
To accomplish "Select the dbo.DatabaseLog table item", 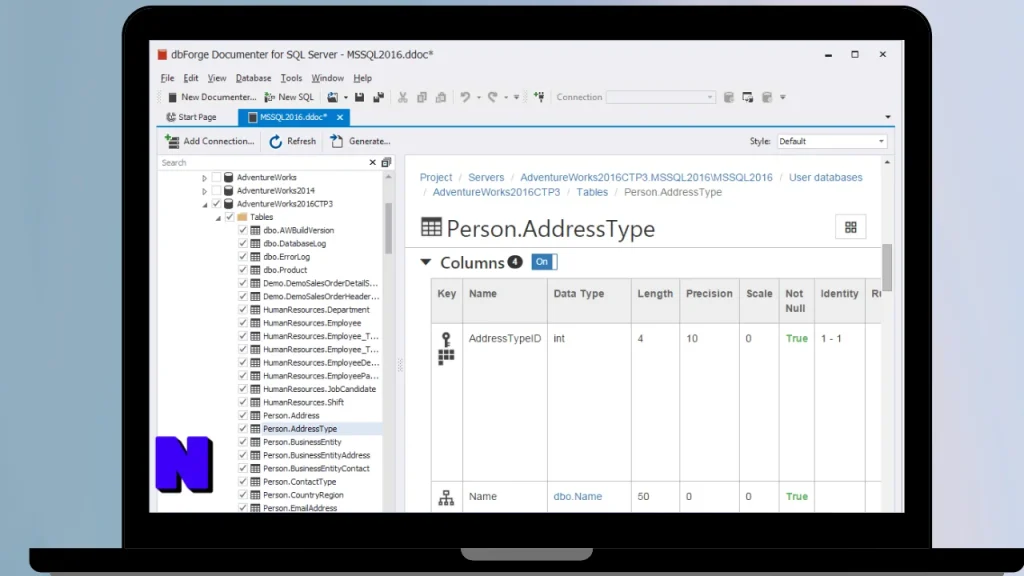I will coord(295,244).
